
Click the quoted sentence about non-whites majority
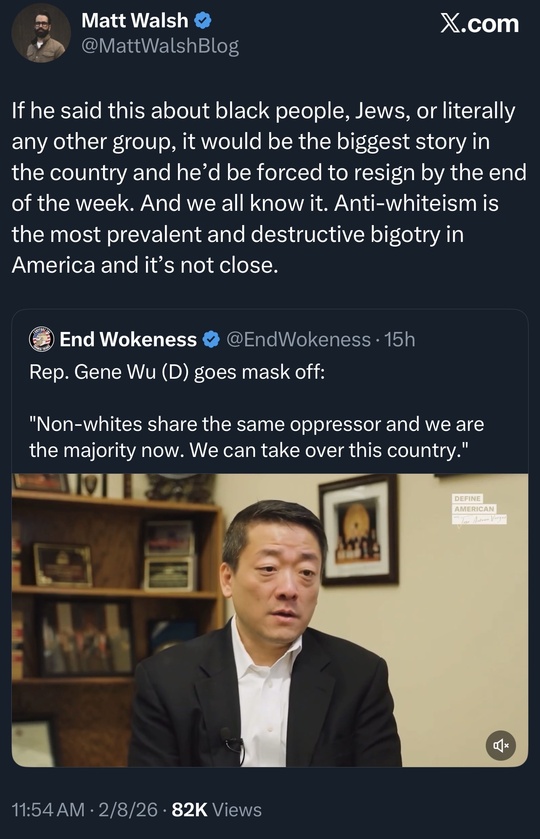click(x=257, y=437)
